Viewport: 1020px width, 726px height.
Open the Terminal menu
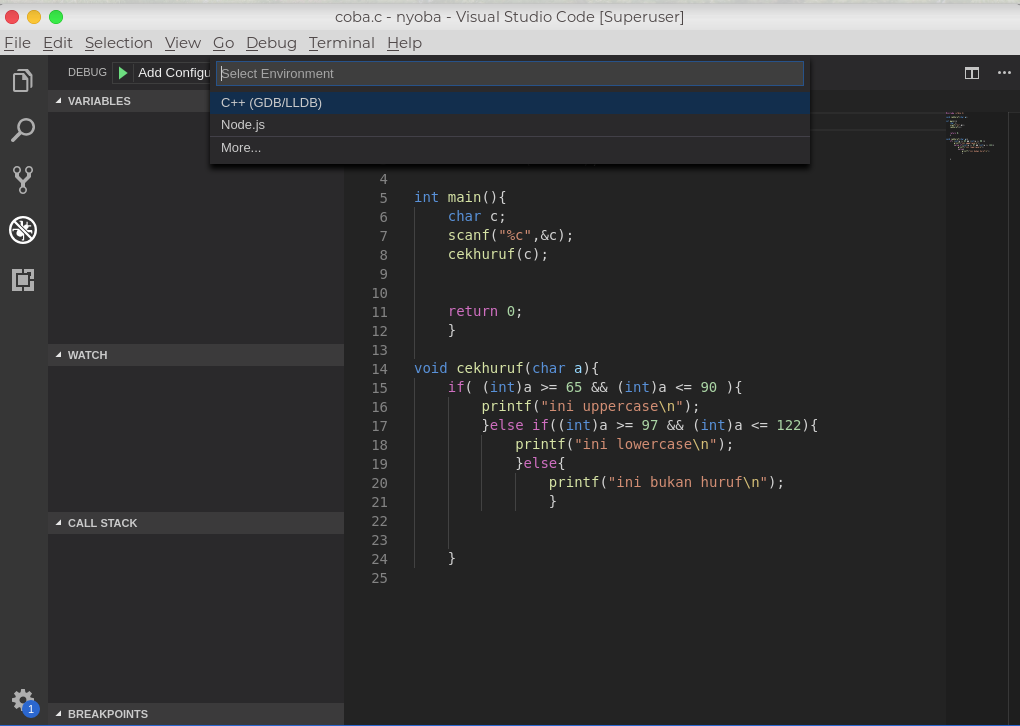pyautogui.click(x=341, y=43)
